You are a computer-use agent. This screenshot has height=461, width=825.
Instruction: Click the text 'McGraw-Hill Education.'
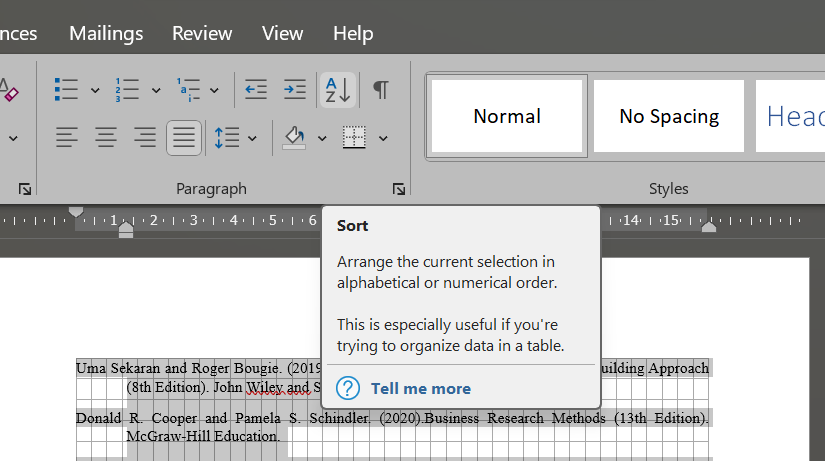[x=203, y=436]
